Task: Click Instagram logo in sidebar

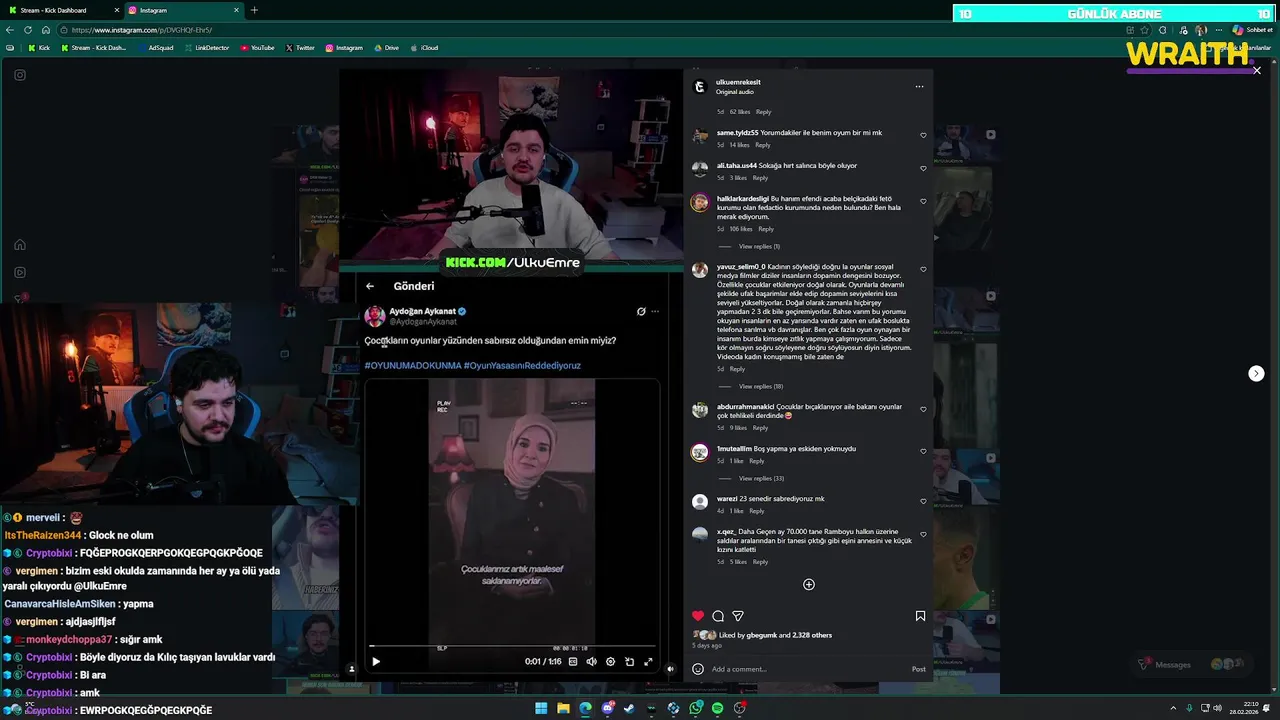Action: click(x=20, y=75)
